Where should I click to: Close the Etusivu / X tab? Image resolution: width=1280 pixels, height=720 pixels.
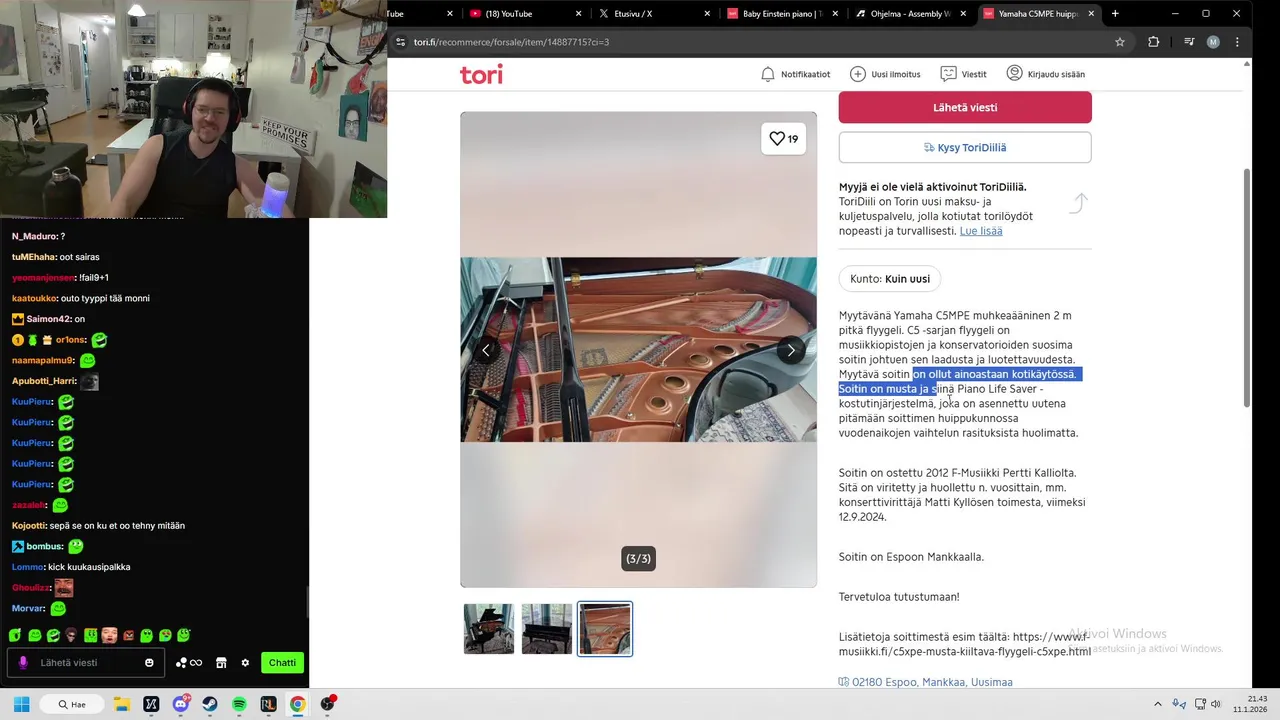[708, 14]
